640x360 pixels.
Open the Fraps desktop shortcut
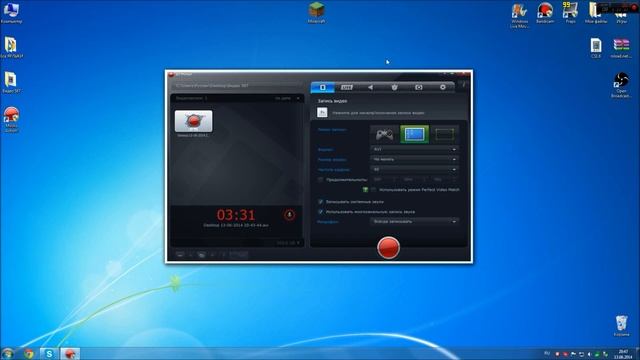(x=570, y=13)
